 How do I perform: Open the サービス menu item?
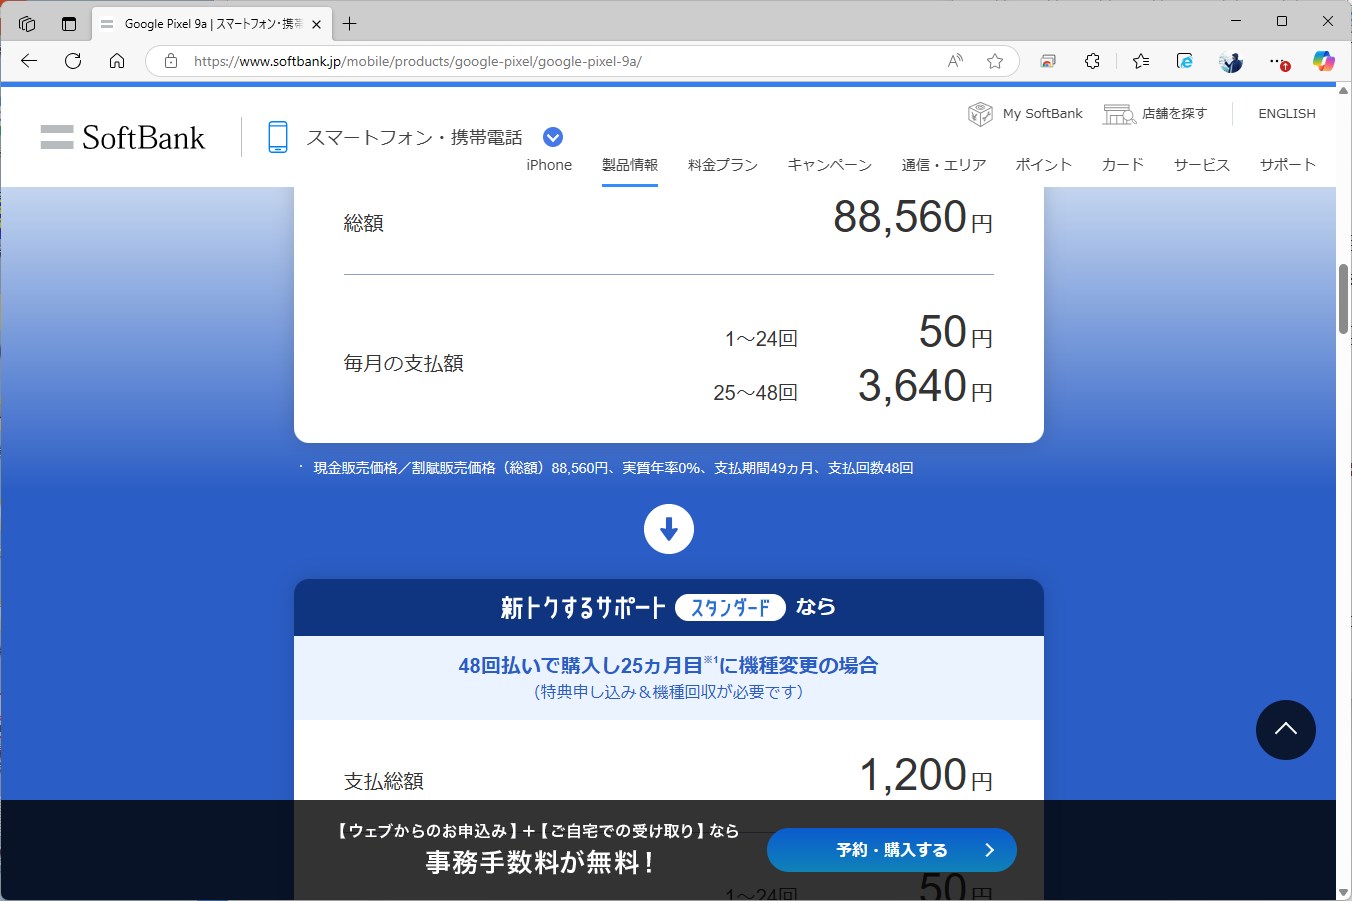(x=1202, y=165)
